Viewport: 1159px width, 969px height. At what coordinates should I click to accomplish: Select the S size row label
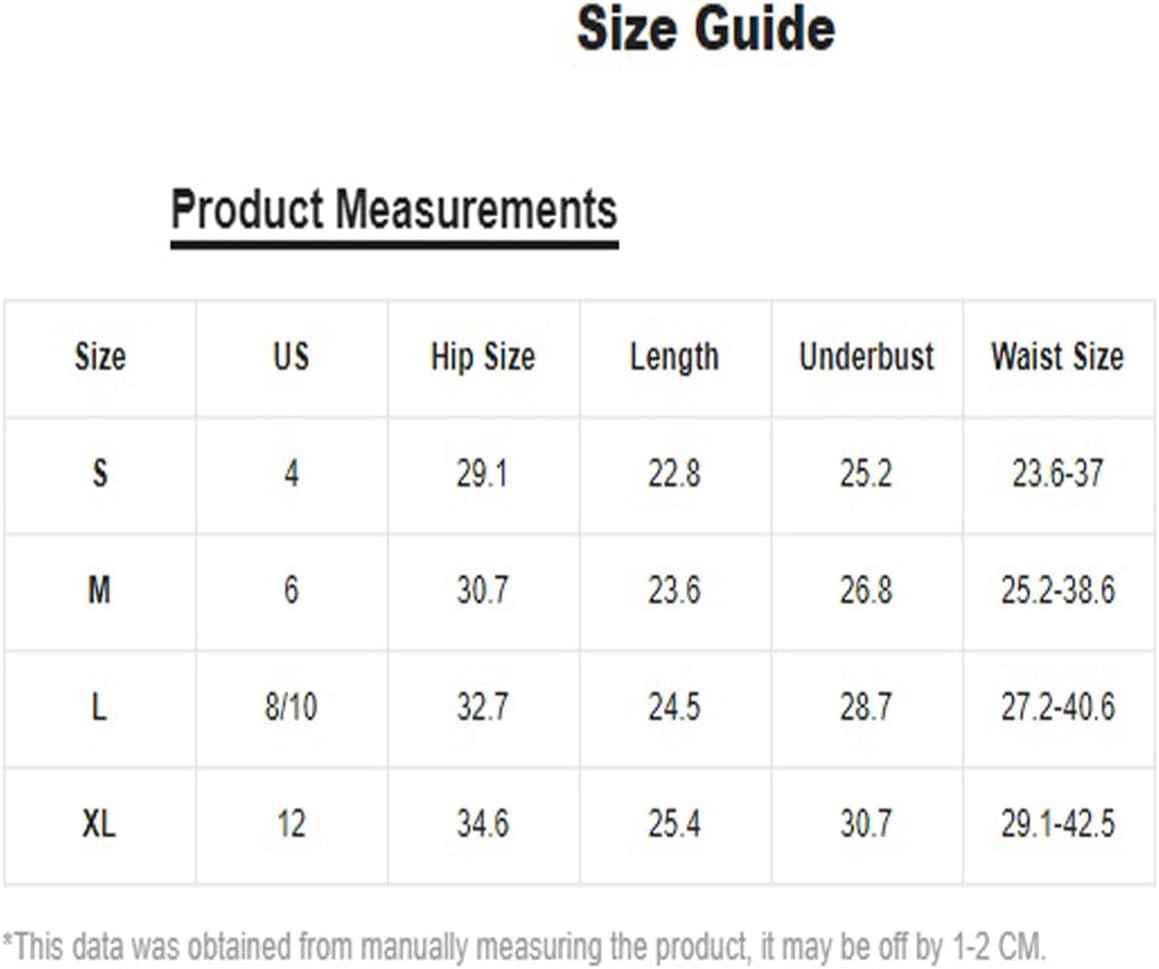point(100,473)
